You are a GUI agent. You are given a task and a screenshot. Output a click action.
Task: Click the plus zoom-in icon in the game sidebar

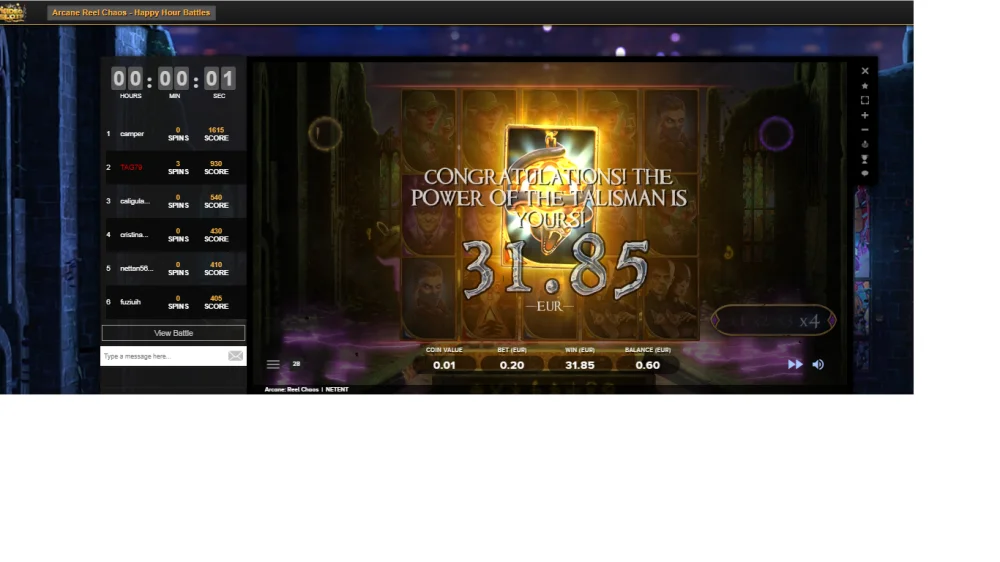[x=865, y=115]
